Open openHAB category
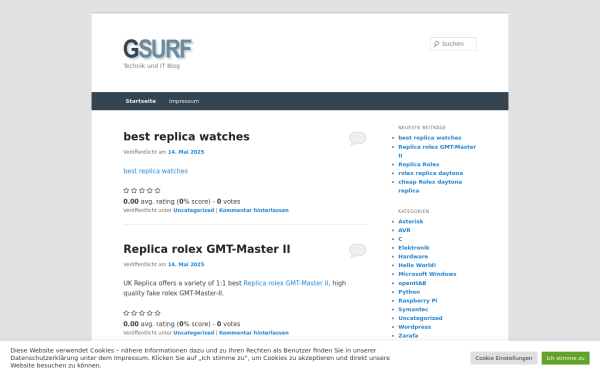 (412, 283)
